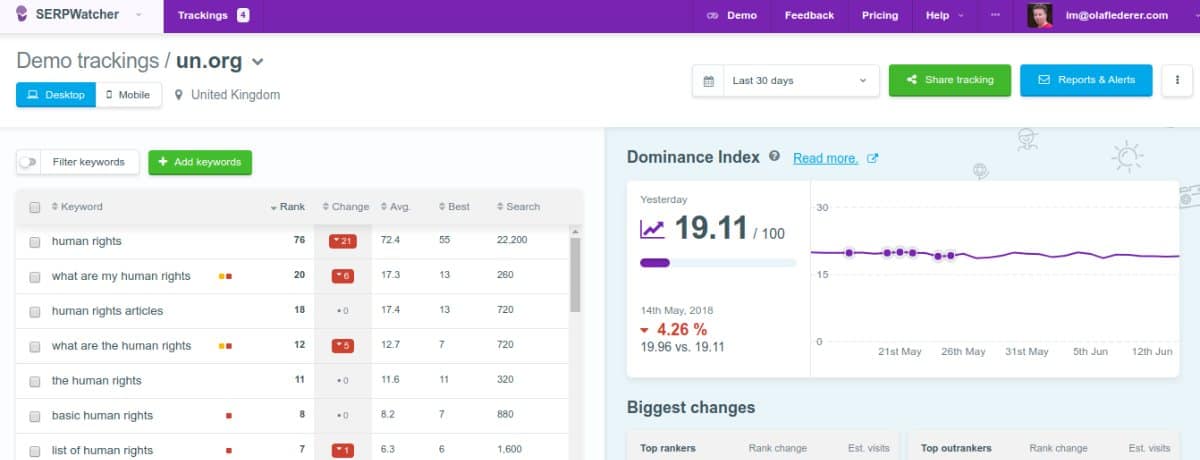Click the user avatar picture
Screen dimensions: 1200x460
[x=1041, y=15]
